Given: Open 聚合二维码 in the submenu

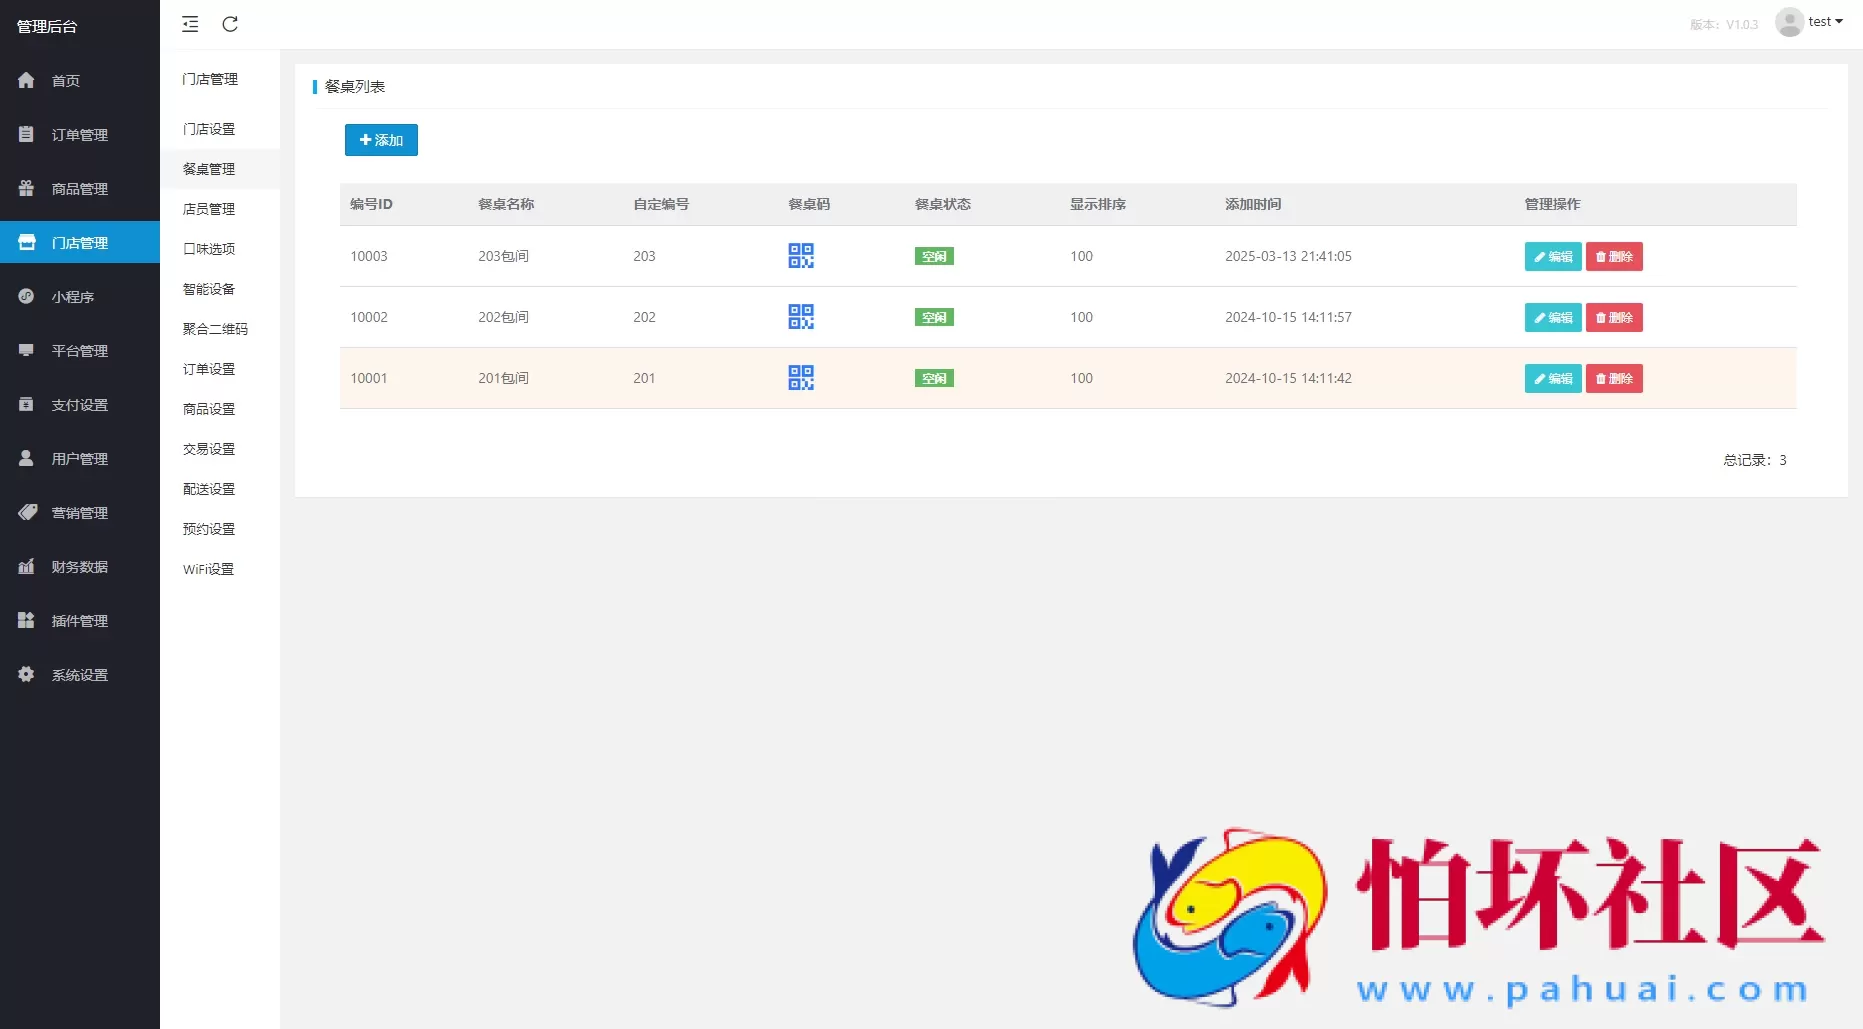Looking at the screenshot, I should pos(215,329).
